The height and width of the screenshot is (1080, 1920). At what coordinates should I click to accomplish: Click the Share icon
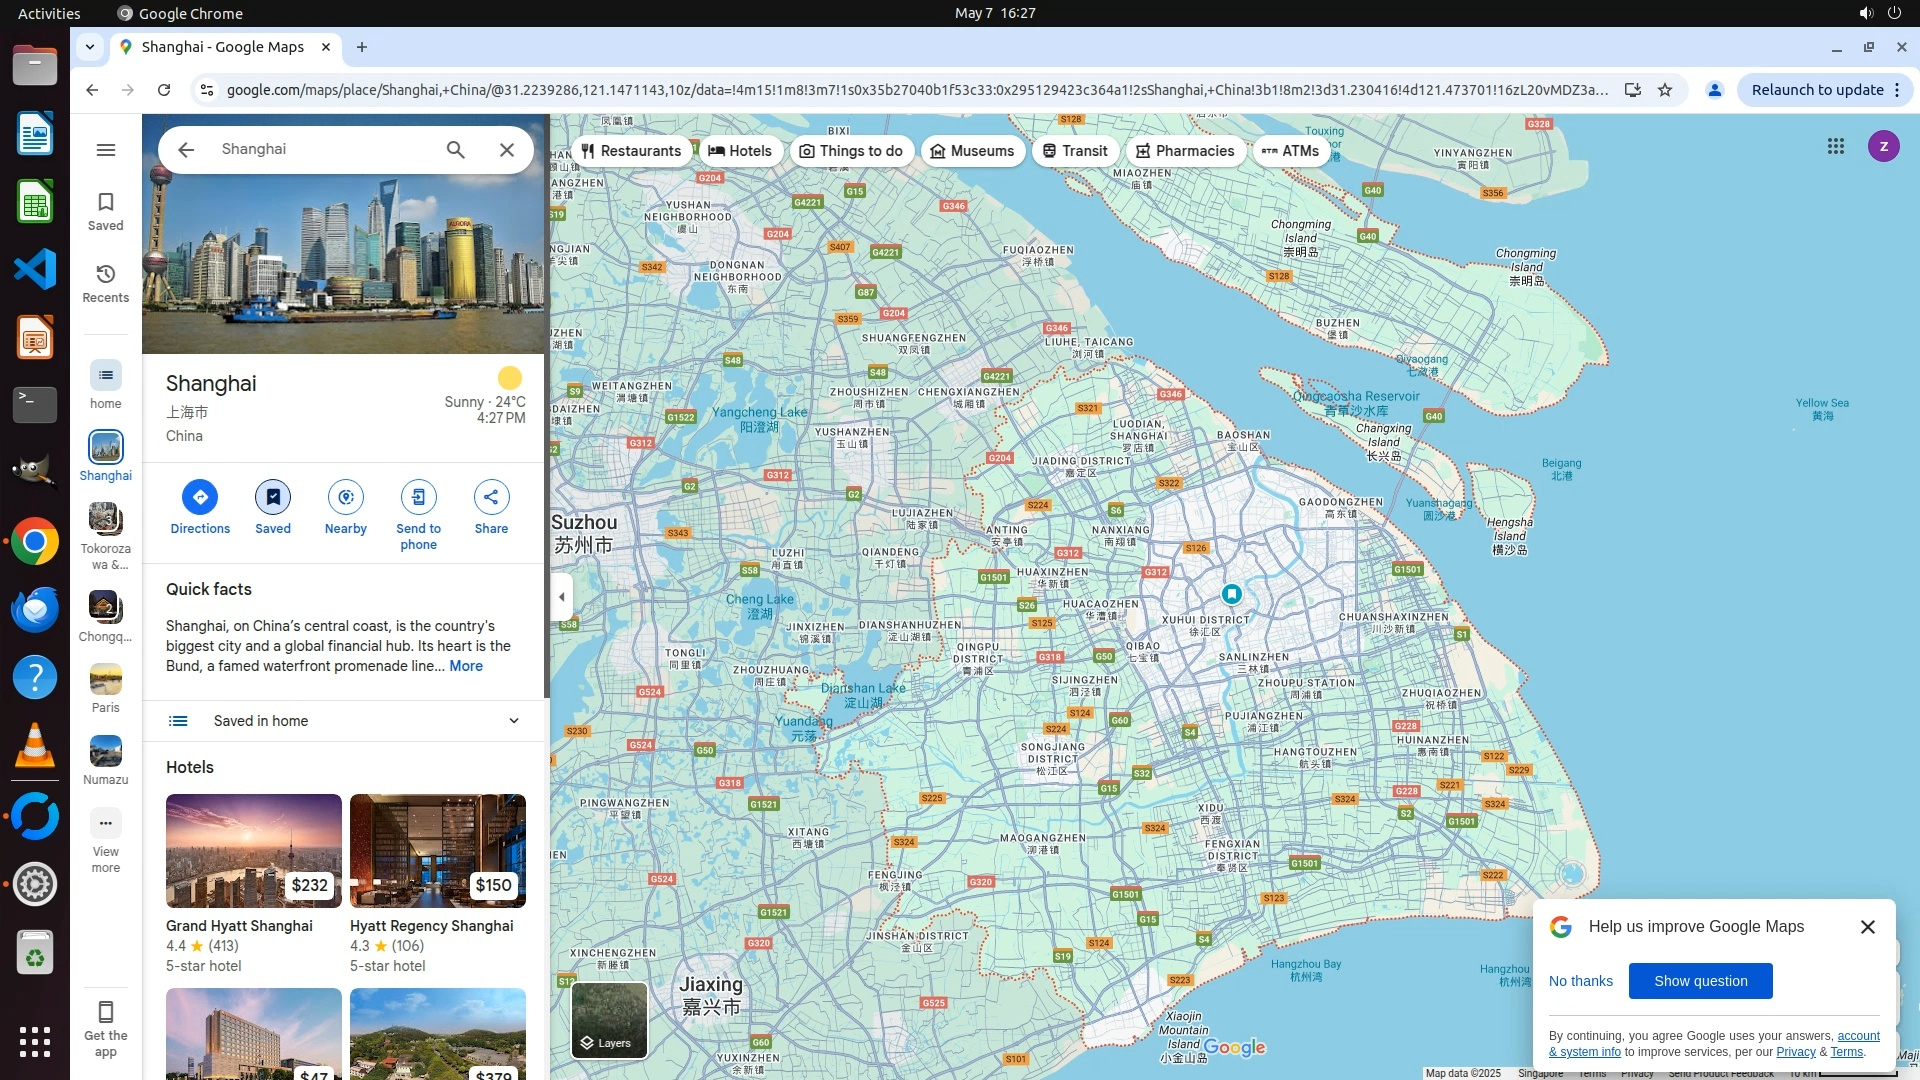[x=491, y=497]
